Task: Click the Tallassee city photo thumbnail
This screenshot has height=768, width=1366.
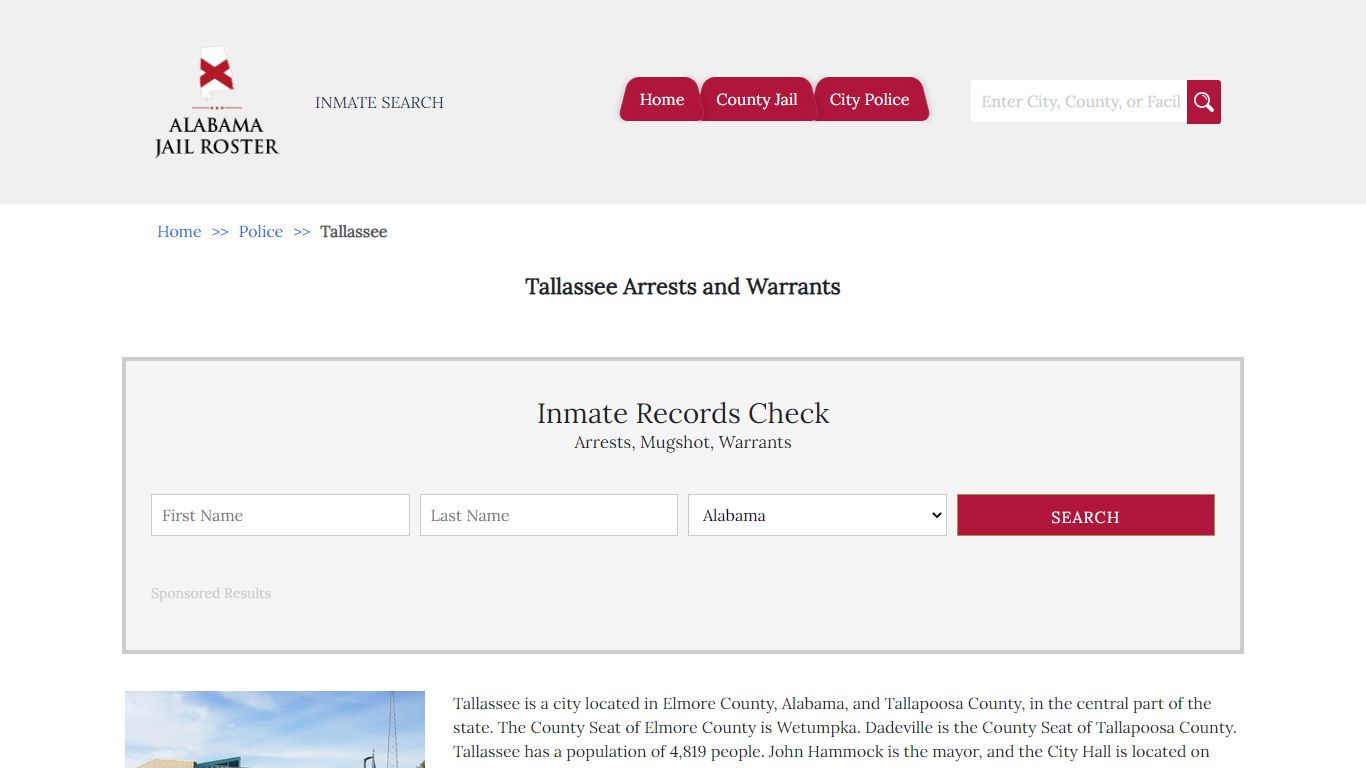Action: click(275, 729)
